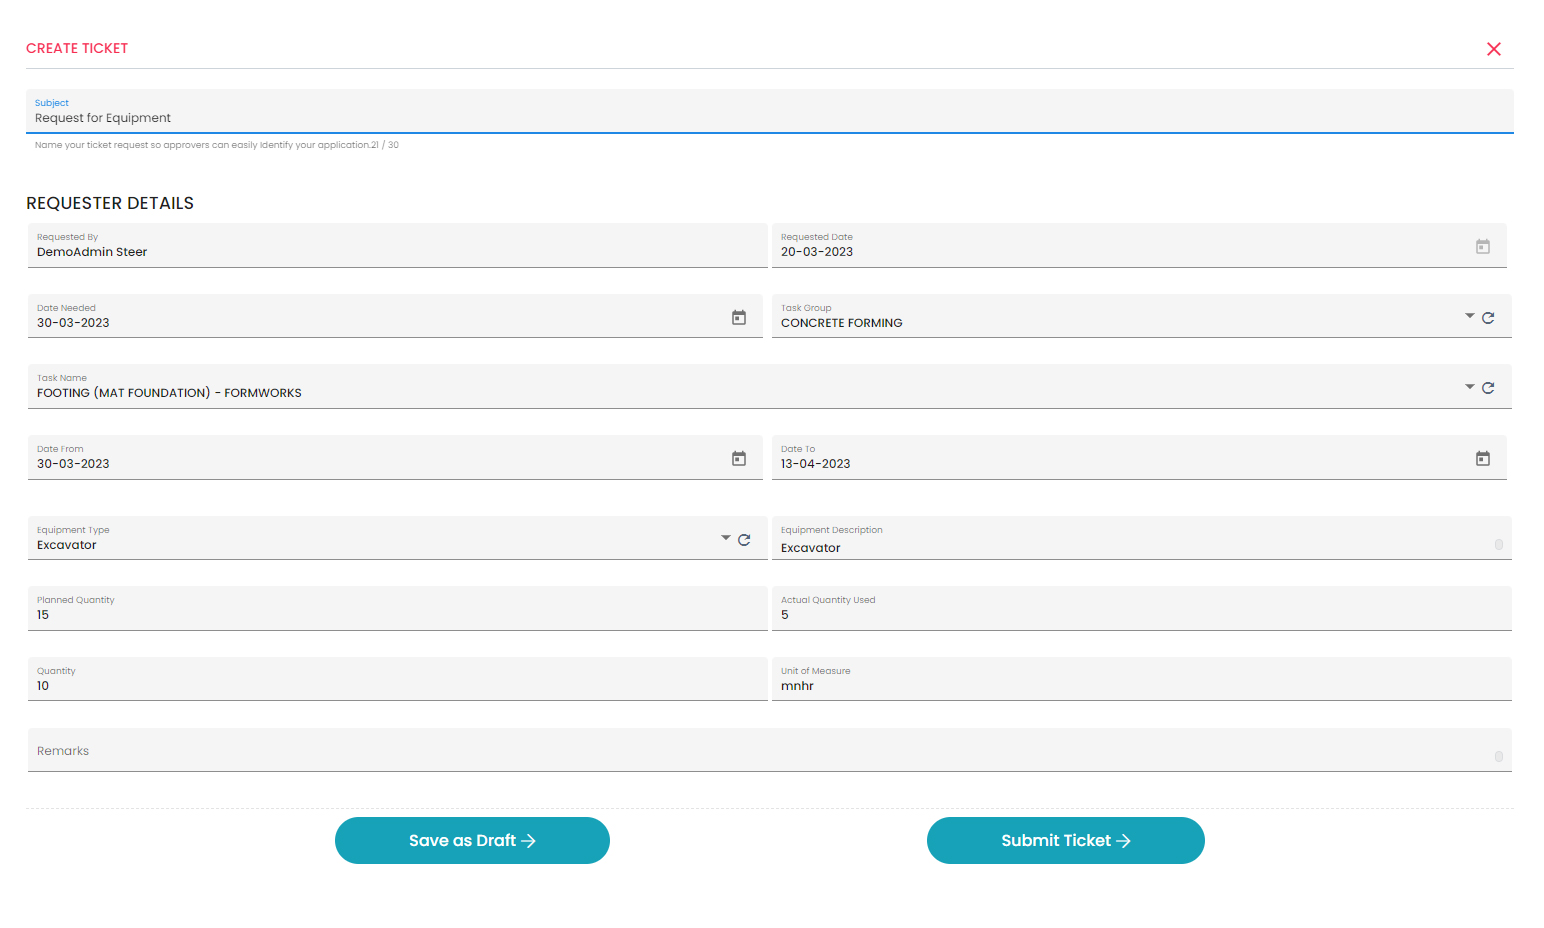Open the calendar for Requested Date
1544x928 pixels.
1482,246
